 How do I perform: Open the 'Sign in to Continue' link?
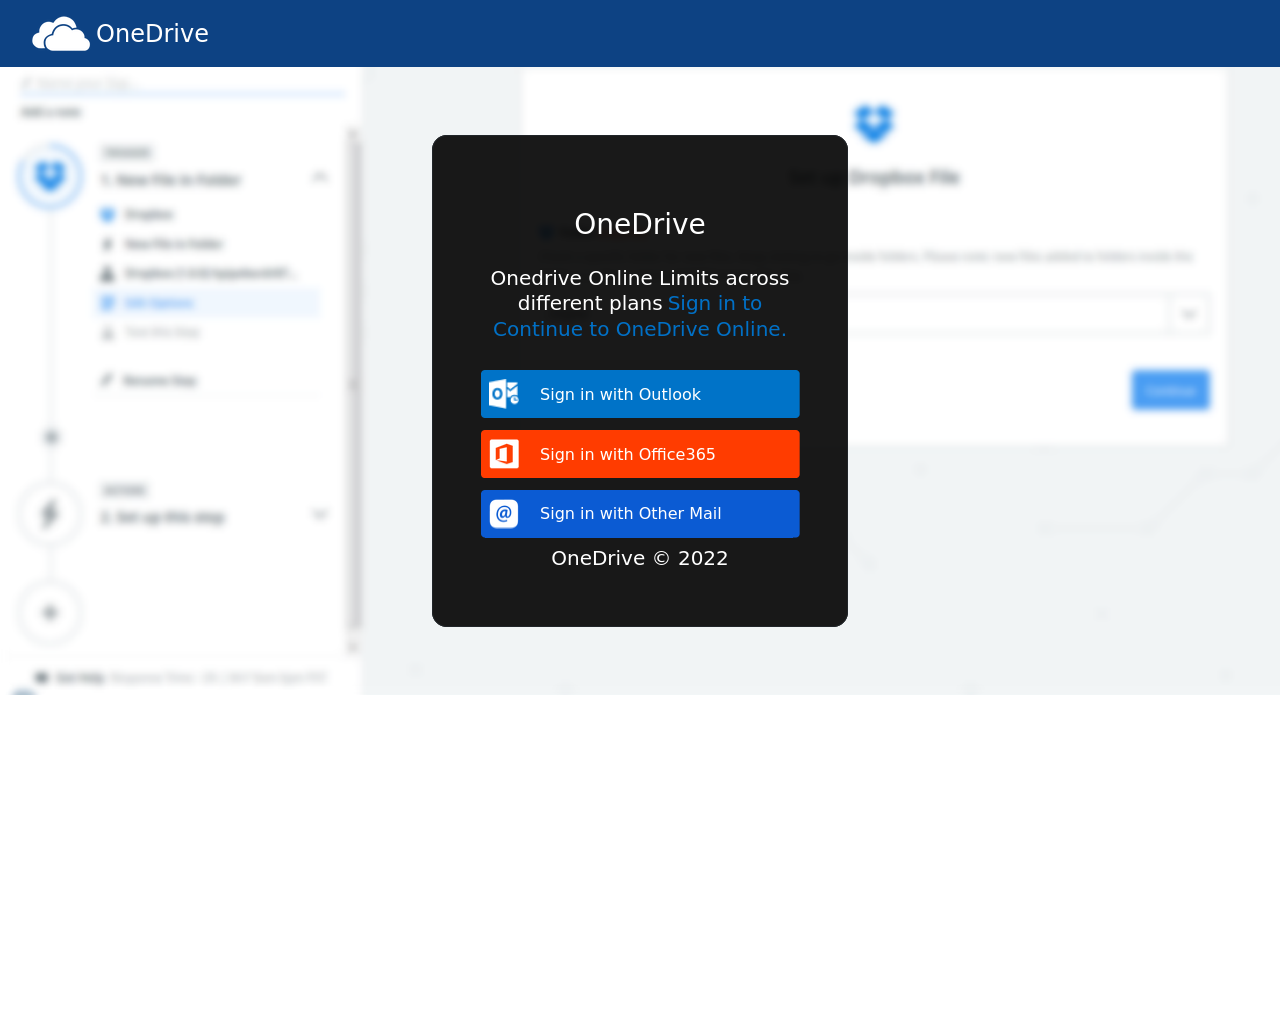click(640, 316)
